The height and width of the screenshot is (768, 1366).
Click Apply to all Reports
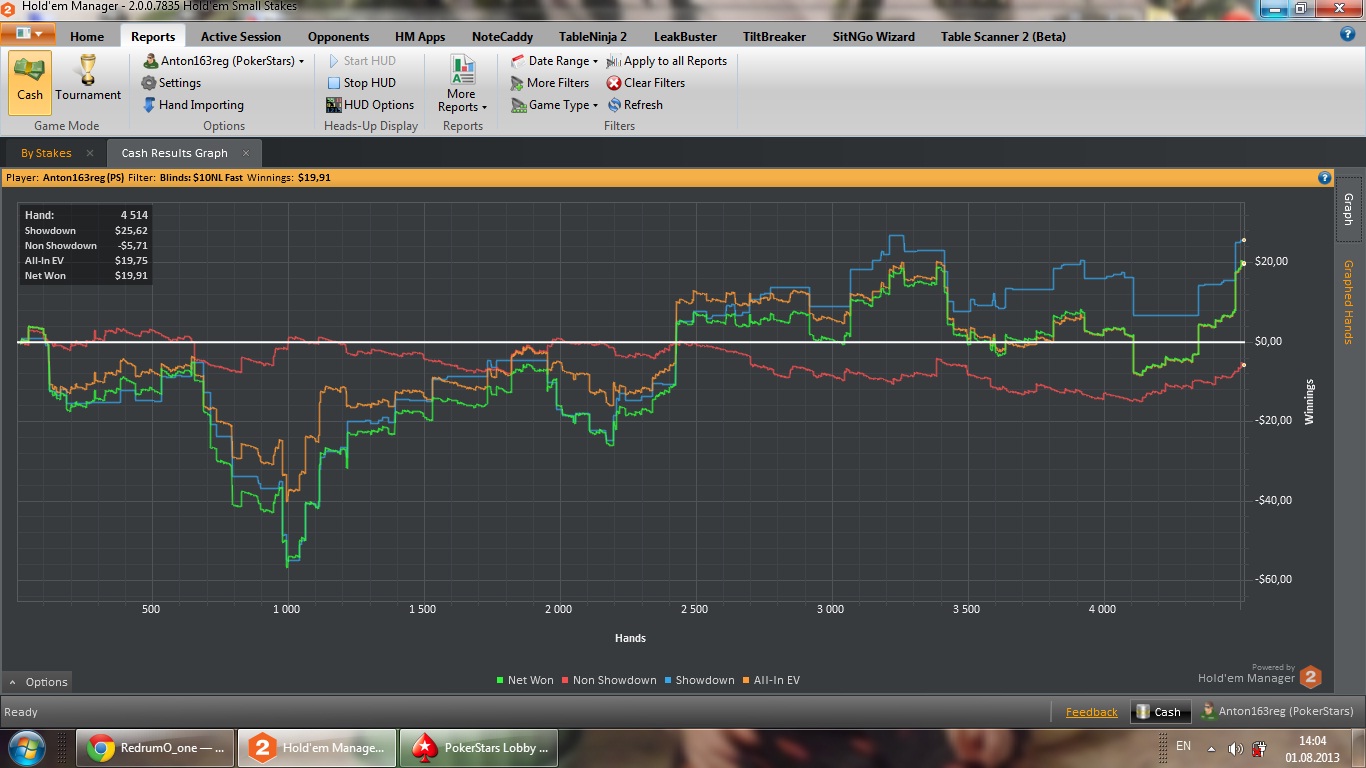point(667,61)
